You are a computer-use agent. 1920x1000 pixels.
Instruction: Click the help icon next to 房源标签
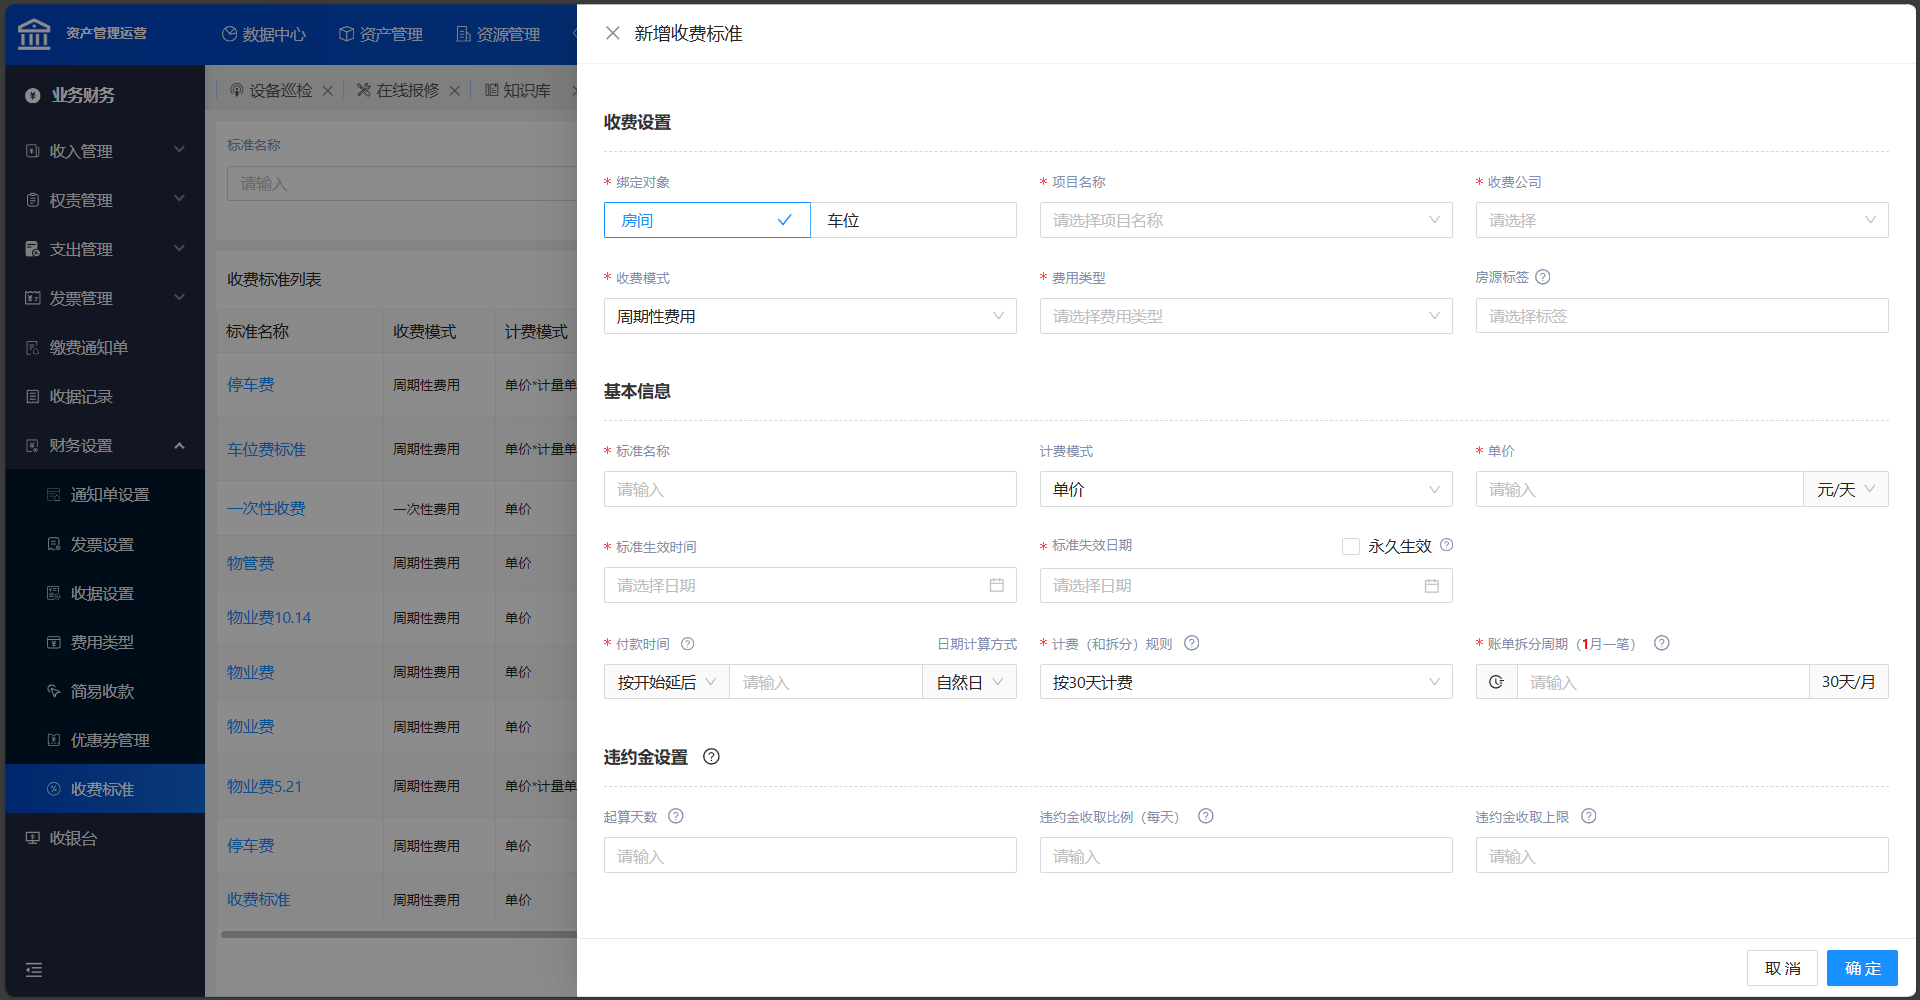tap(1542, 277)
